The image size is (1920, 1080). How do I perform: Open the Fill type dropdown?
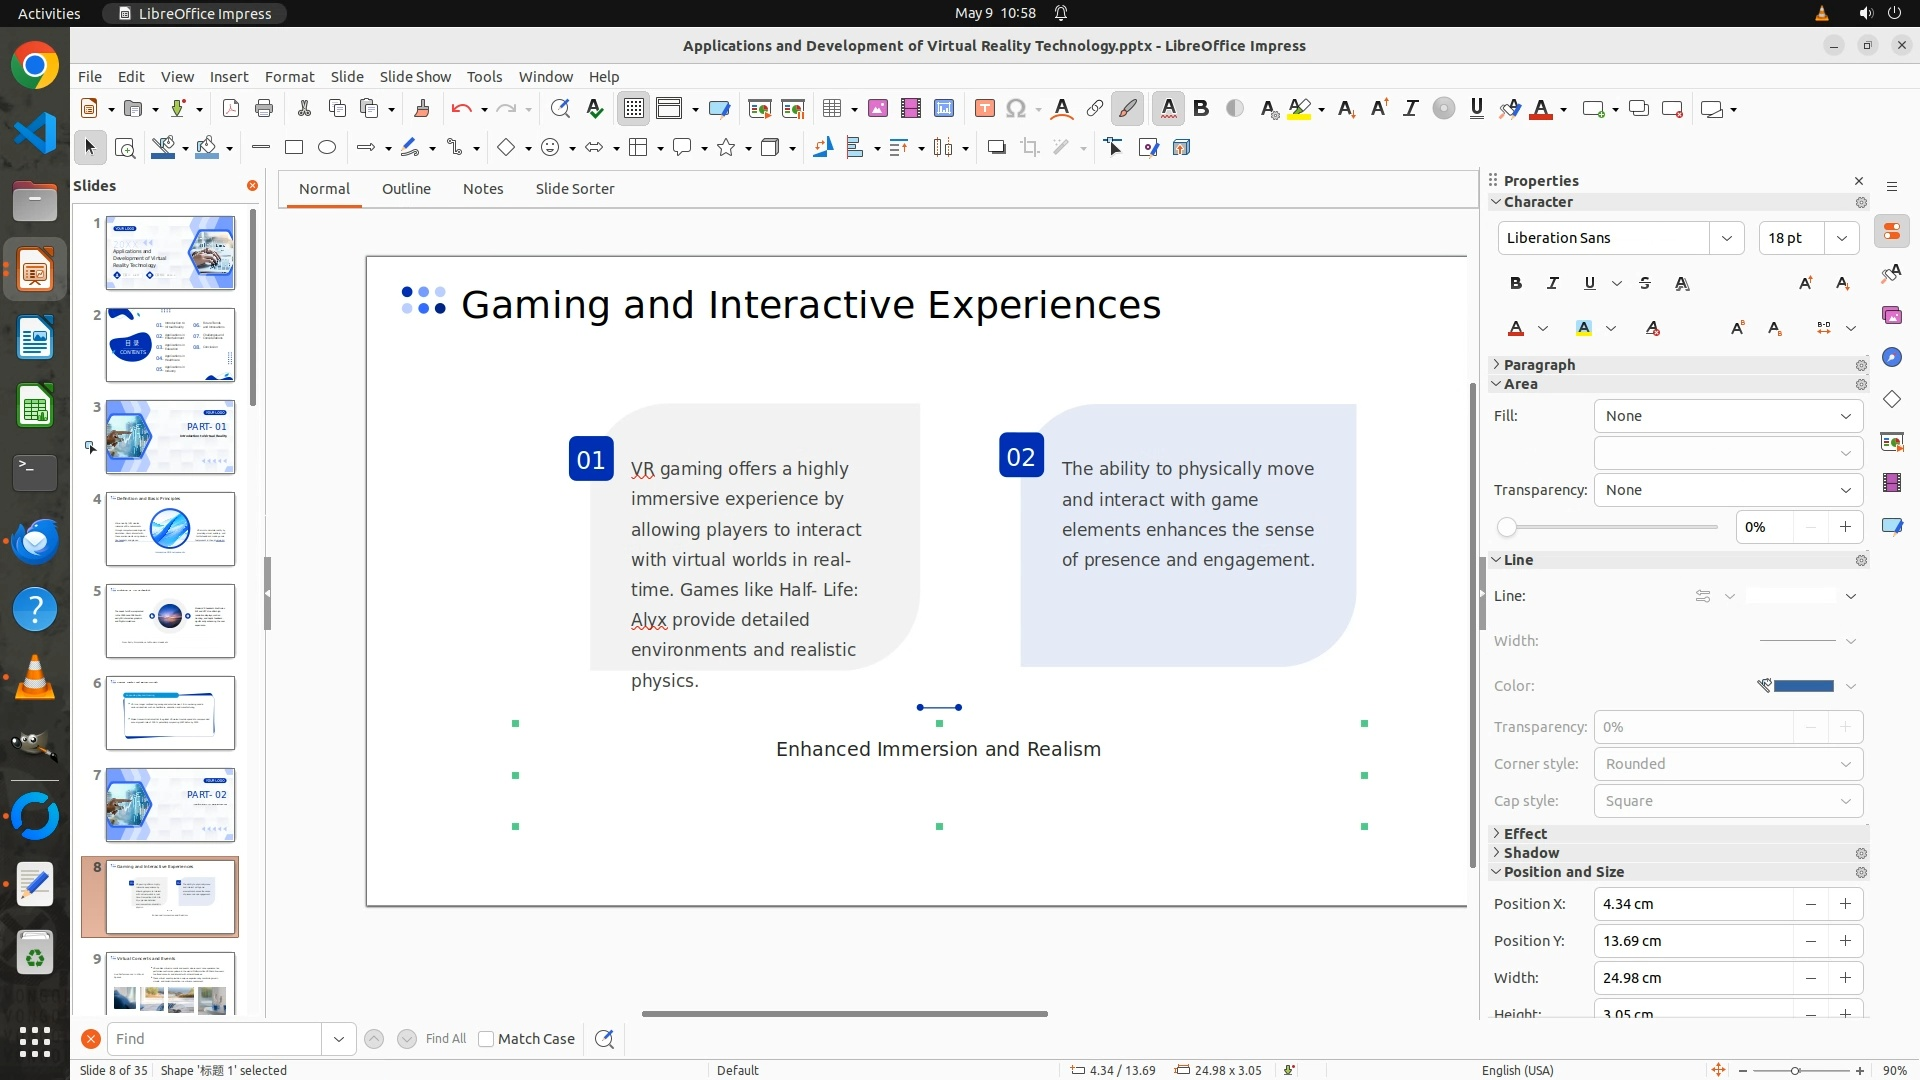1728,416
